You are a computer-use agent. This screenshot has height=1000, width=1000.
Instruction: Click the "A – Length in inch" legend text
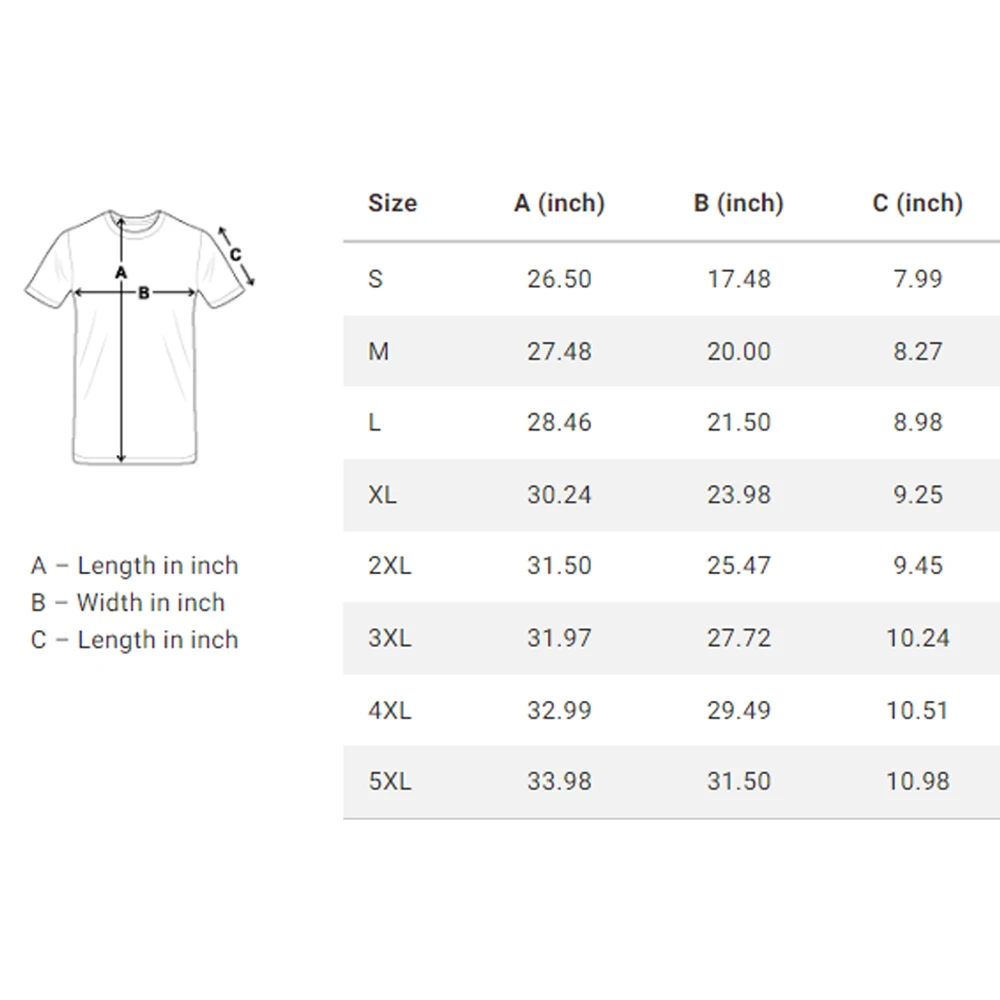tap(135, 566)
